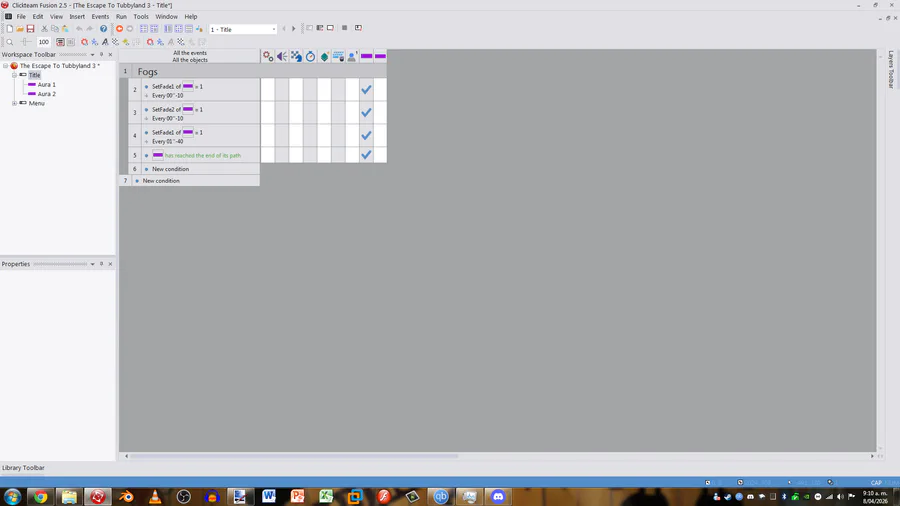Click the Run Frame icon

point(331,28)
